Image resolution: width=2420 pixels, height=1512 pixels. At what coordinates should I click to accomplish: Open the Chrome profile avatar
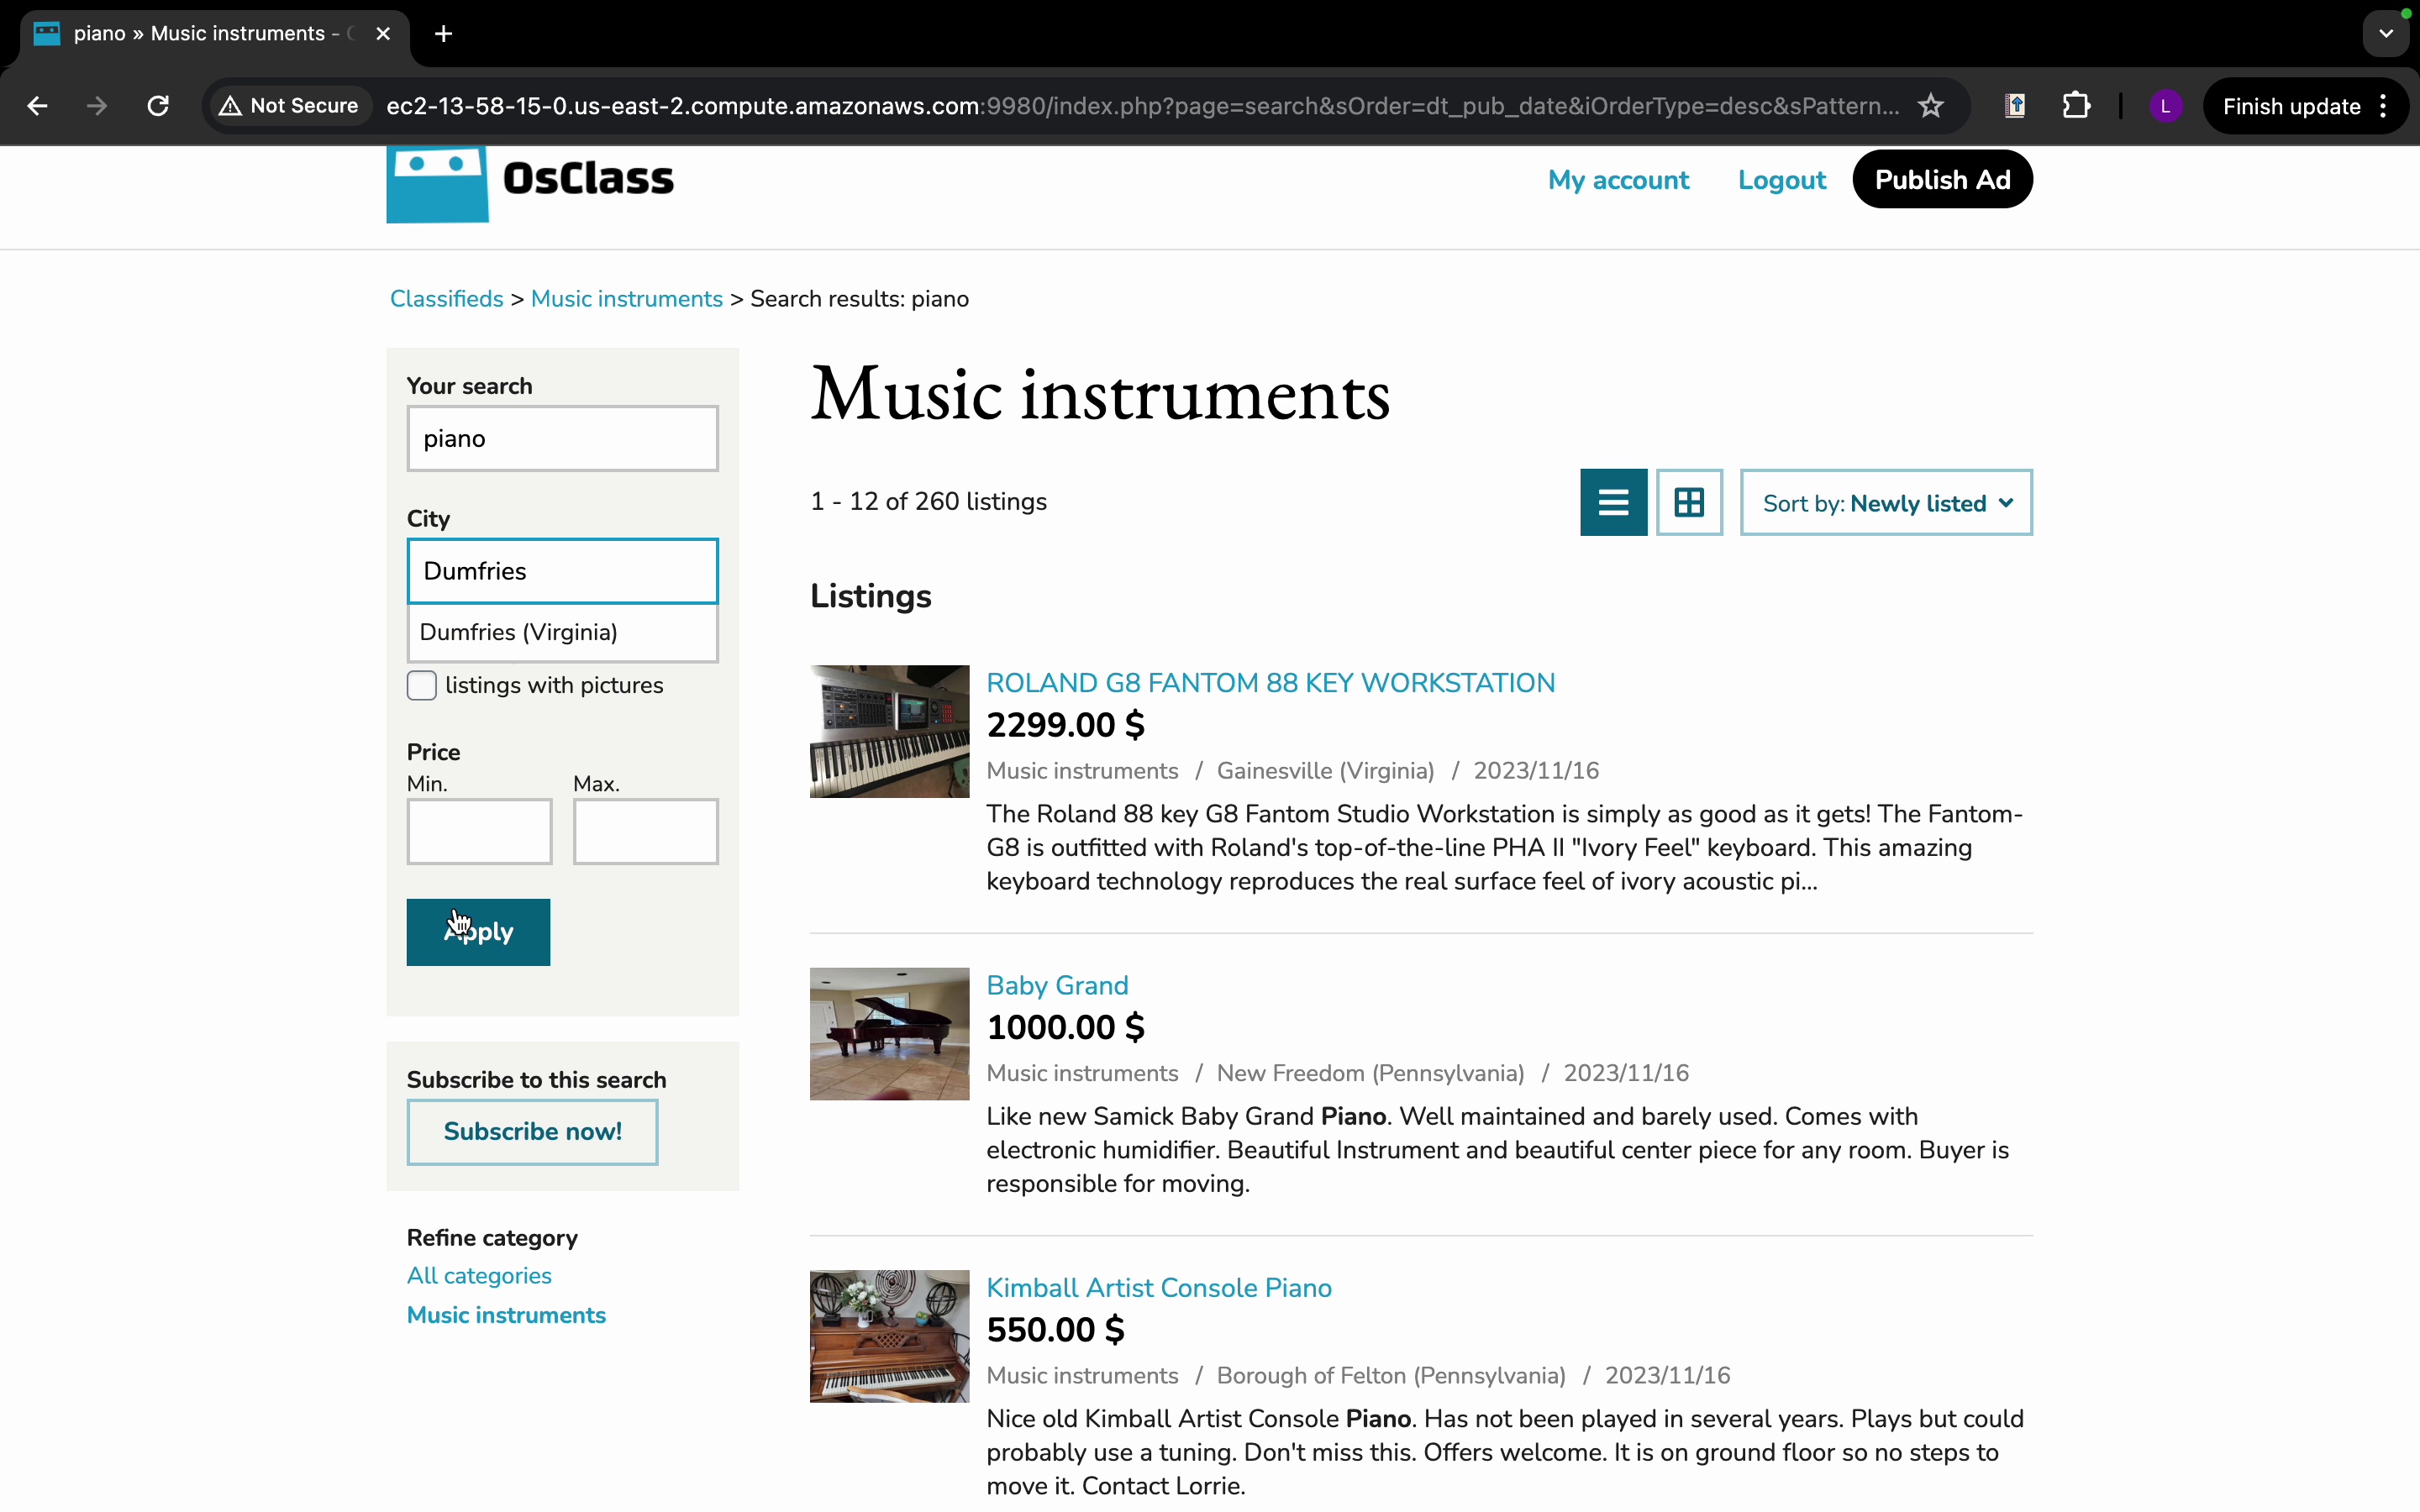point(2165,106)
